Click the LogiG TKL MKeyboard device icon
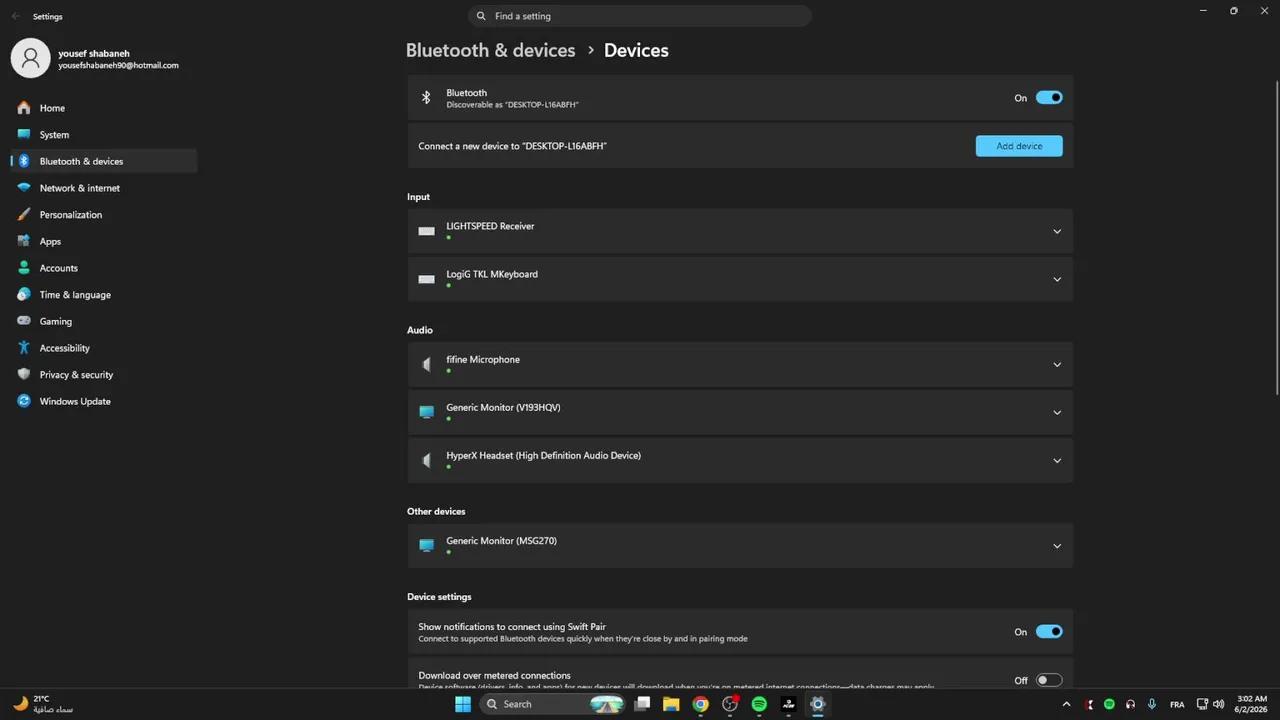The height and width of the screenshot is (720, 1280). [427, 279]
